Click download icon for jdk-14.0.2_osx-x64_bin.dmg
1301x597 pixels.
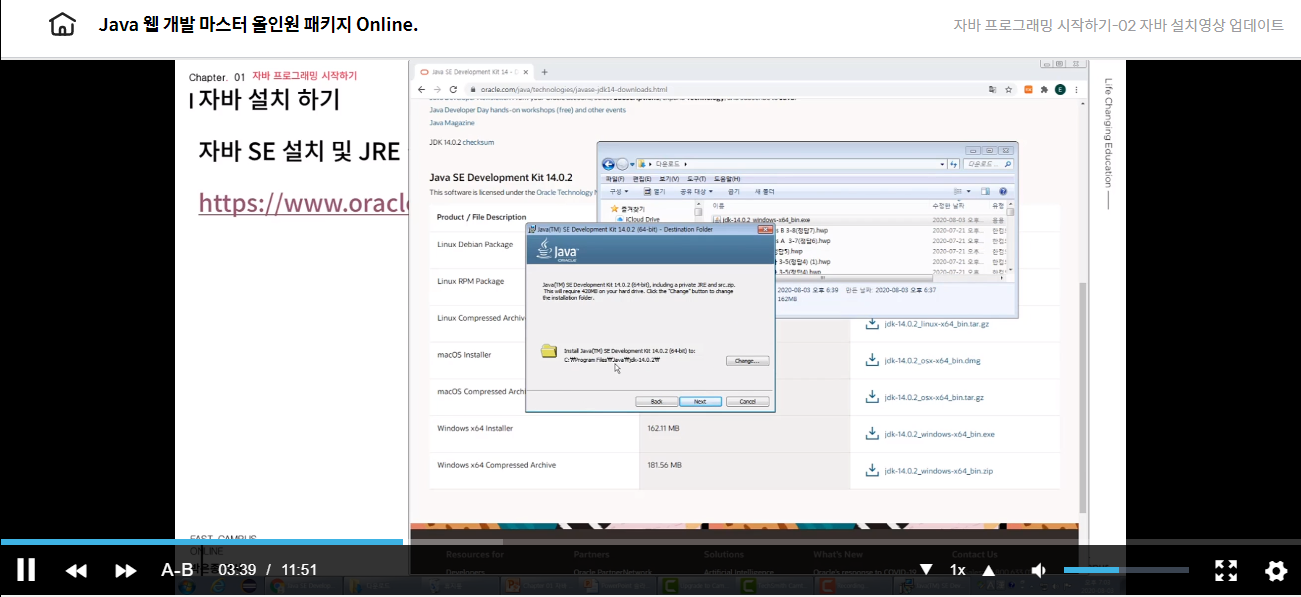point(871,360)
